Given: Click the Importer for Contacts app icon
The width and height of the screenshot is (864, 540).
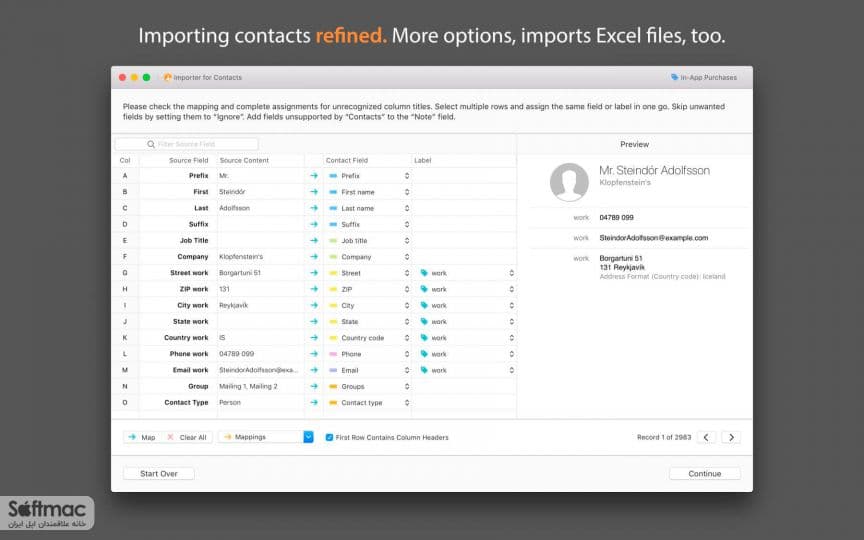Looking at the screenshot, I should point(168,78).
